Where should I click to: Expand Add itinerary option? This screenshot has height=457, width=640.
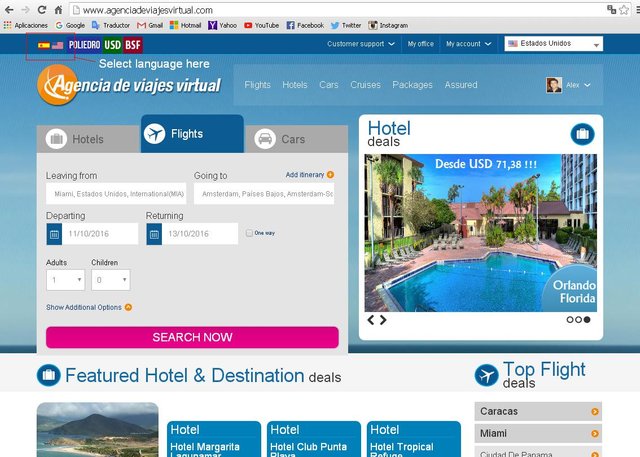[310, 175]
